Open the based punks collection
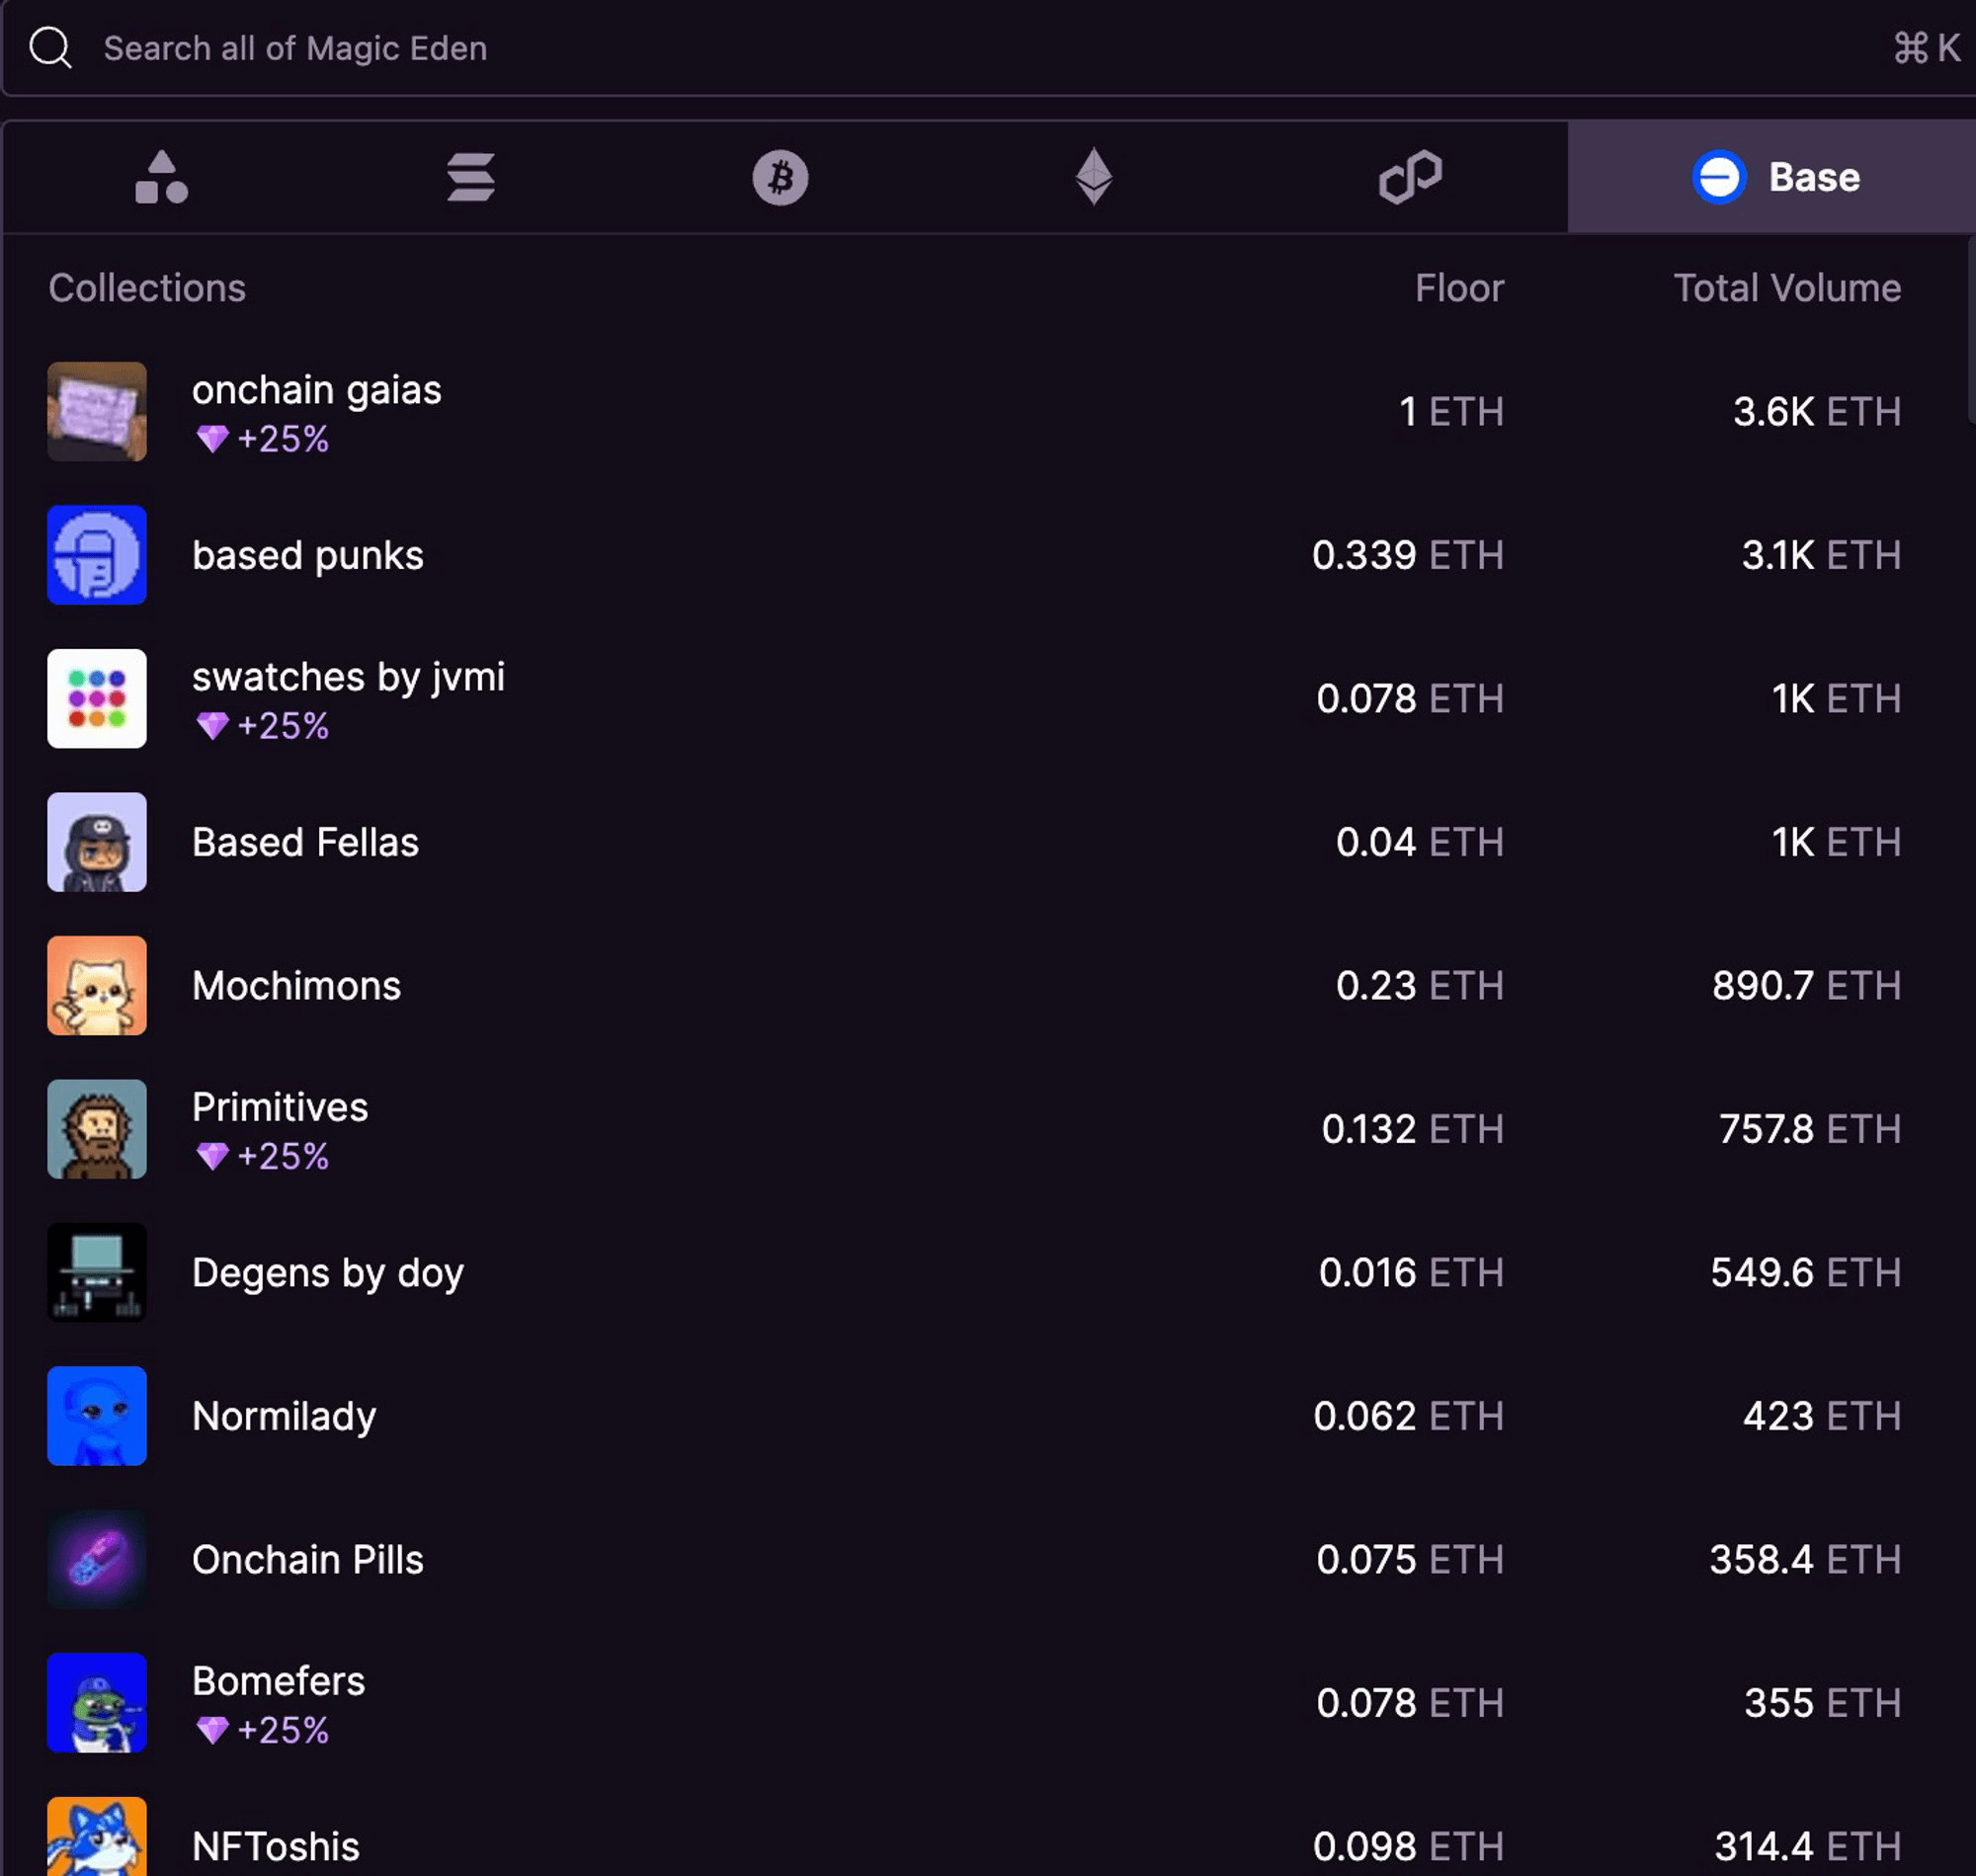Viewport: 1976px width, 1876px height. coord(308,556)
